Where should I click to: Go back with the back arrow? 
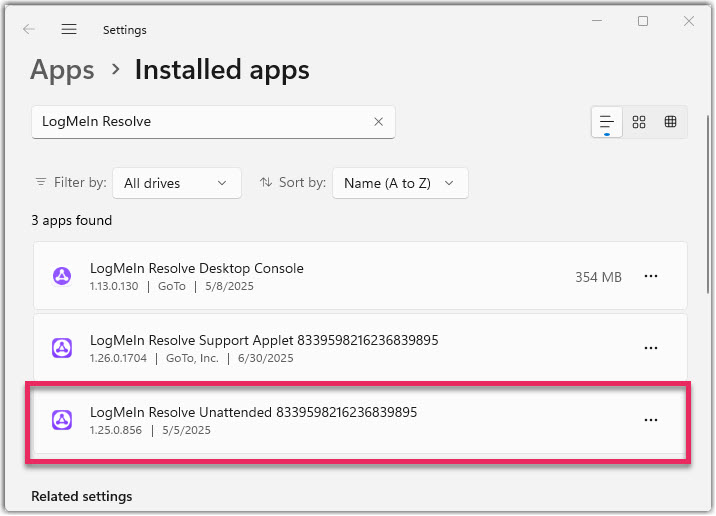coord(29,30)
